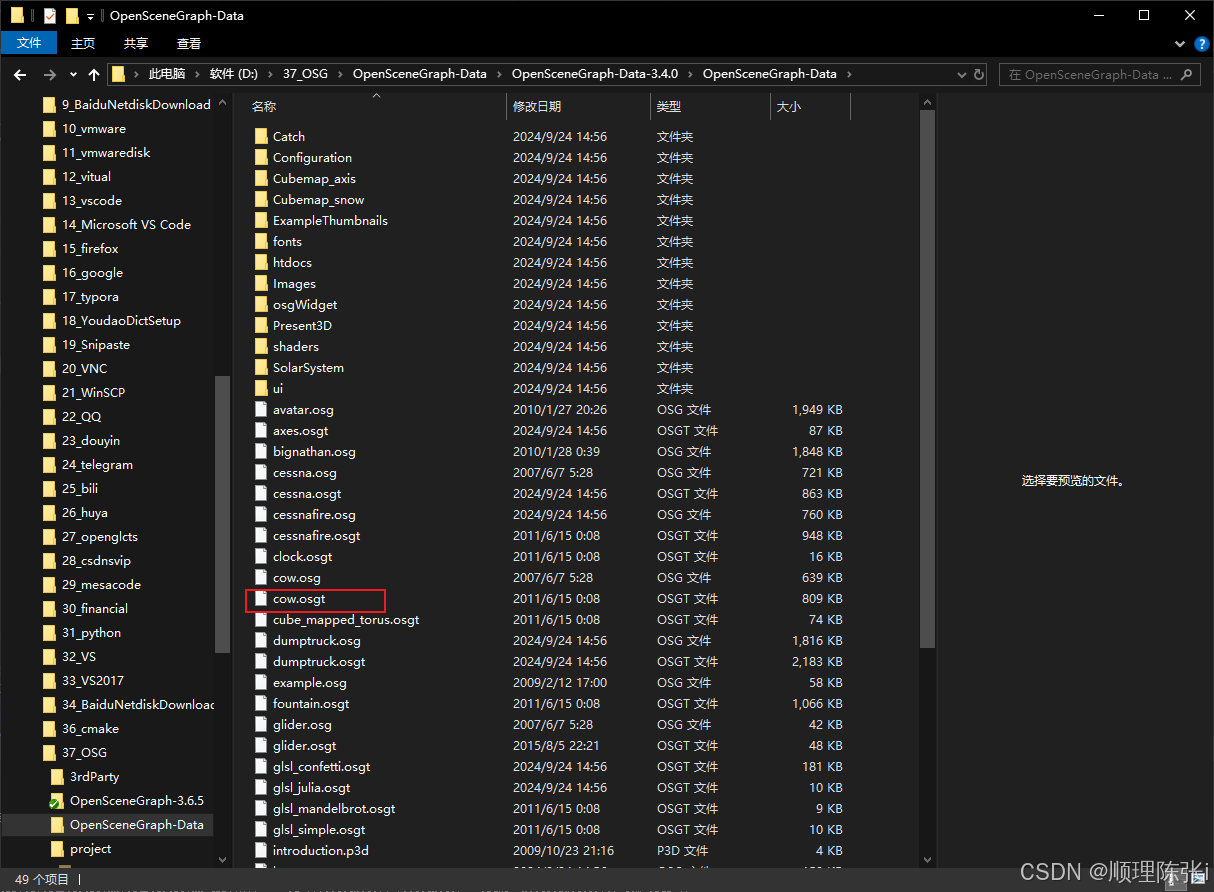Viewport: 1214px width, 892px height.
Task: Select the osgWidget folder icon
Action: [x=262, y=304]
